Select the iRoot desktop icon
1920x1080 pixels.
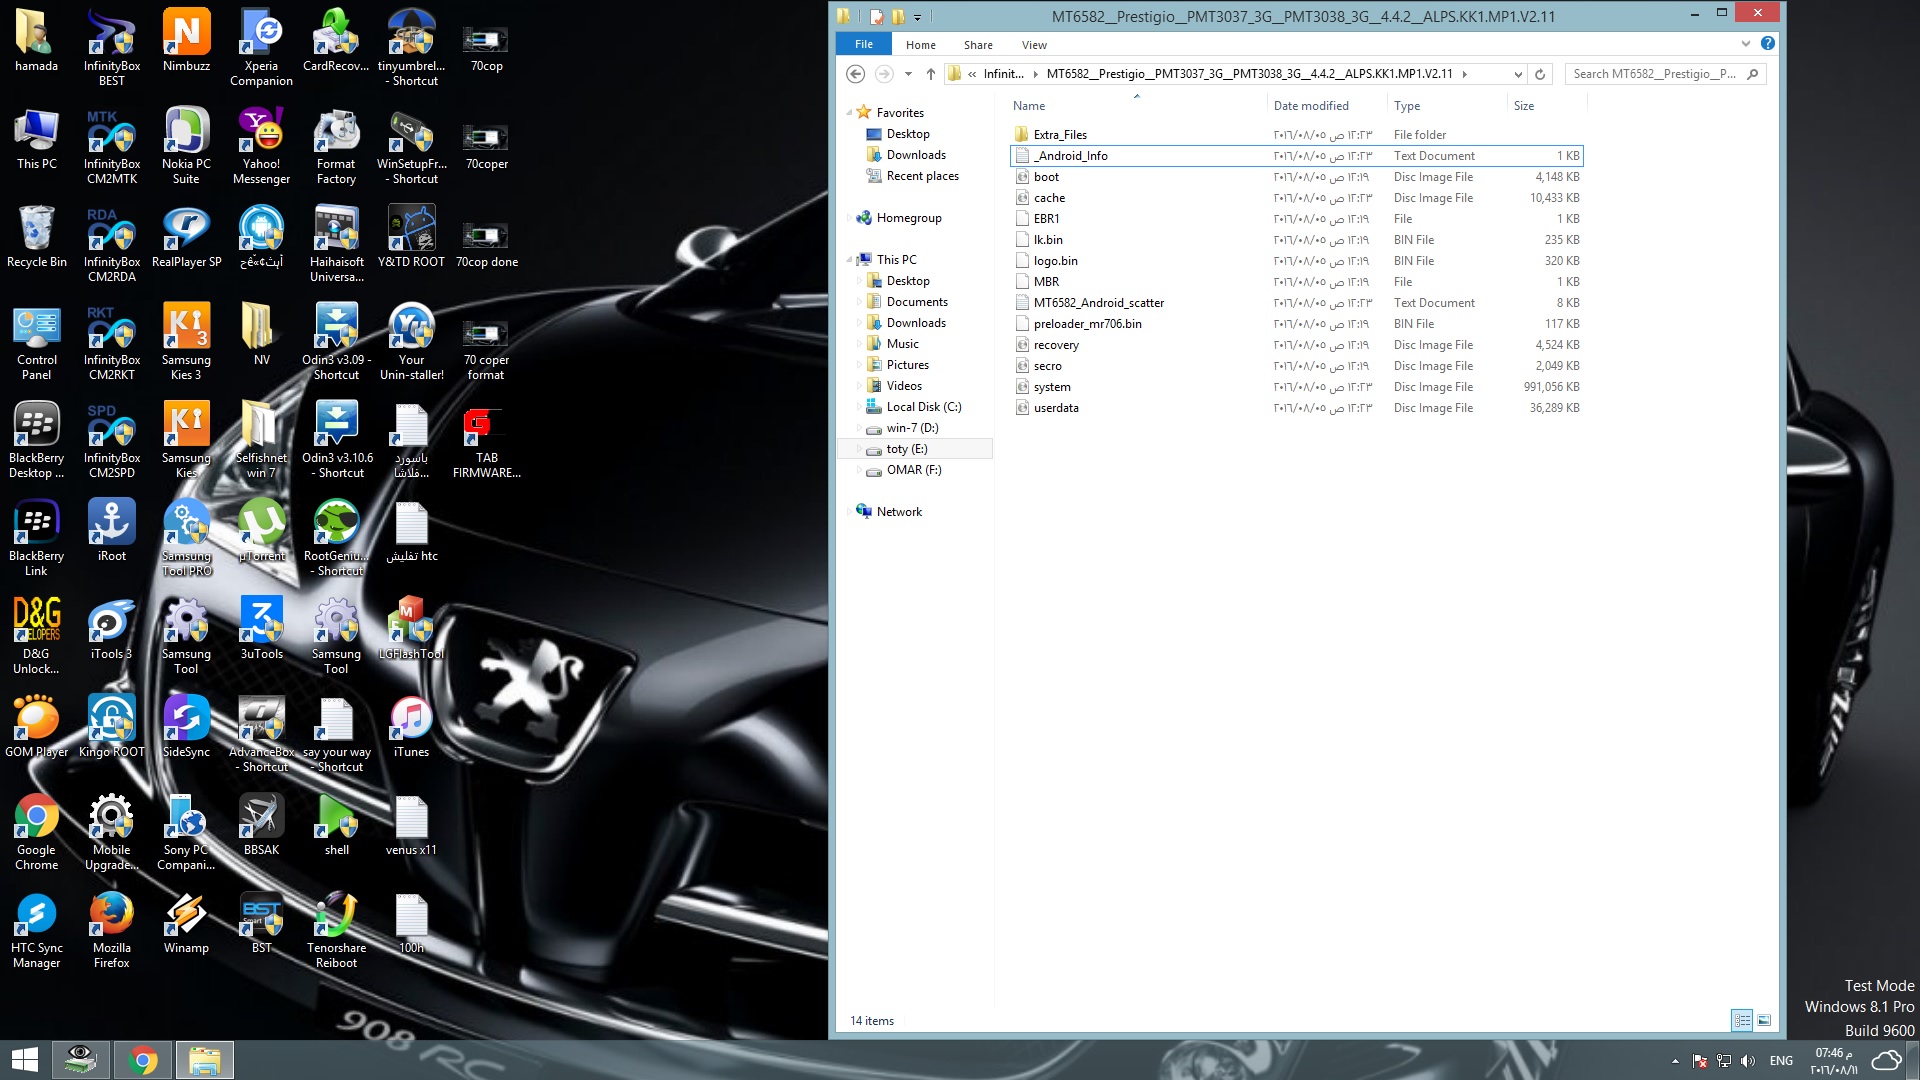(111, 530)
